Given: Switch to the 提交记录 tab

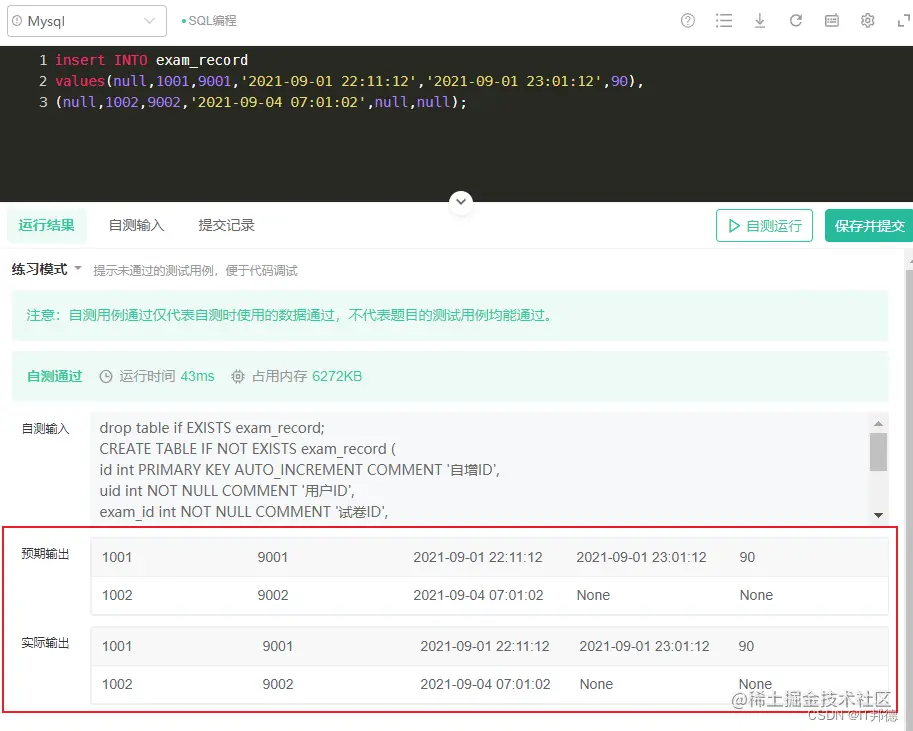Looking at the screenshot, I should pyautogui.click(x=227, y=225).
